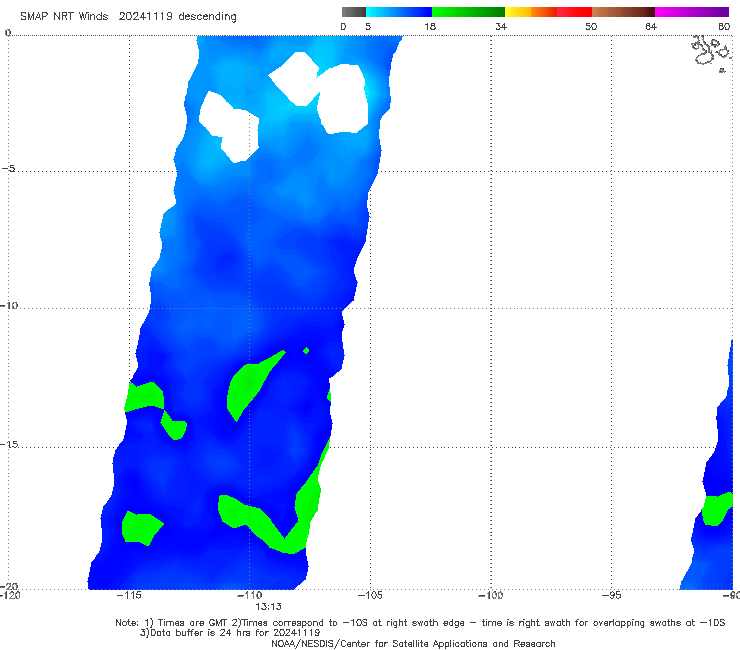The image size is (740, 650).
Task: Click the '3)Data buffer is 24 hrs' note line
Action: pyautogui.click(x=230, y=633)
